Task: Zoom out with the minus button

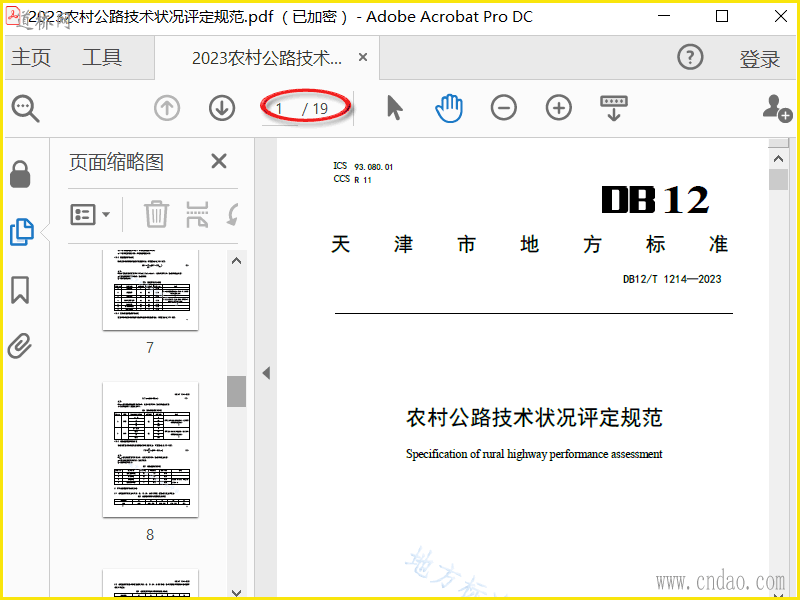Action: click(x=504, y=108)
